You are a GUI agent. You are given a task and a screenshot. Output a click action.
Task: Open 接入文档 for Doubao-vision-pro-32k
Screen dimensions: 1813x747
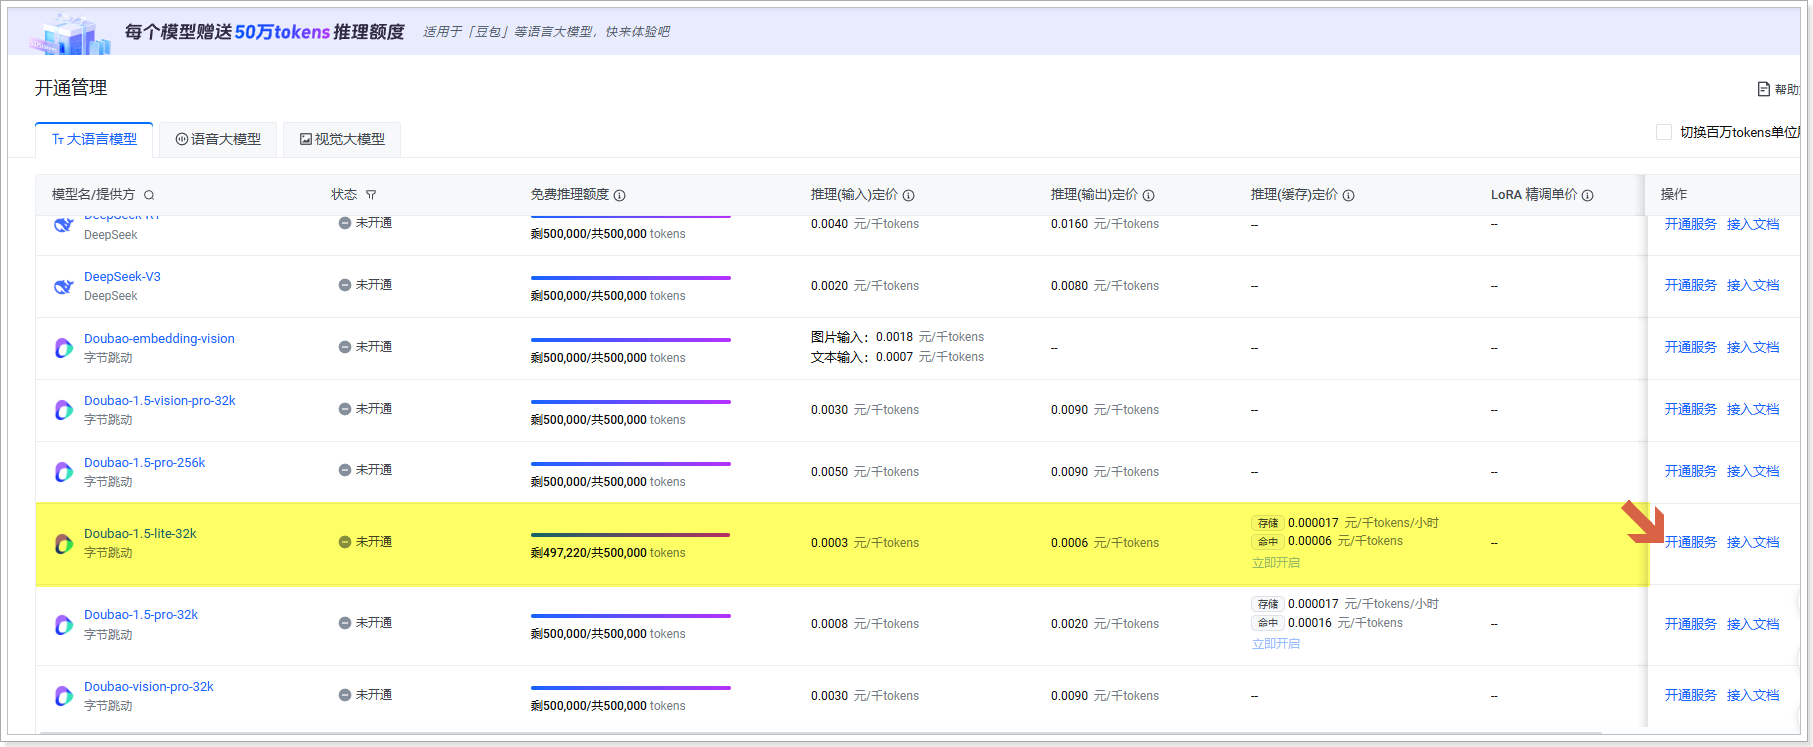coord(1753,695)
